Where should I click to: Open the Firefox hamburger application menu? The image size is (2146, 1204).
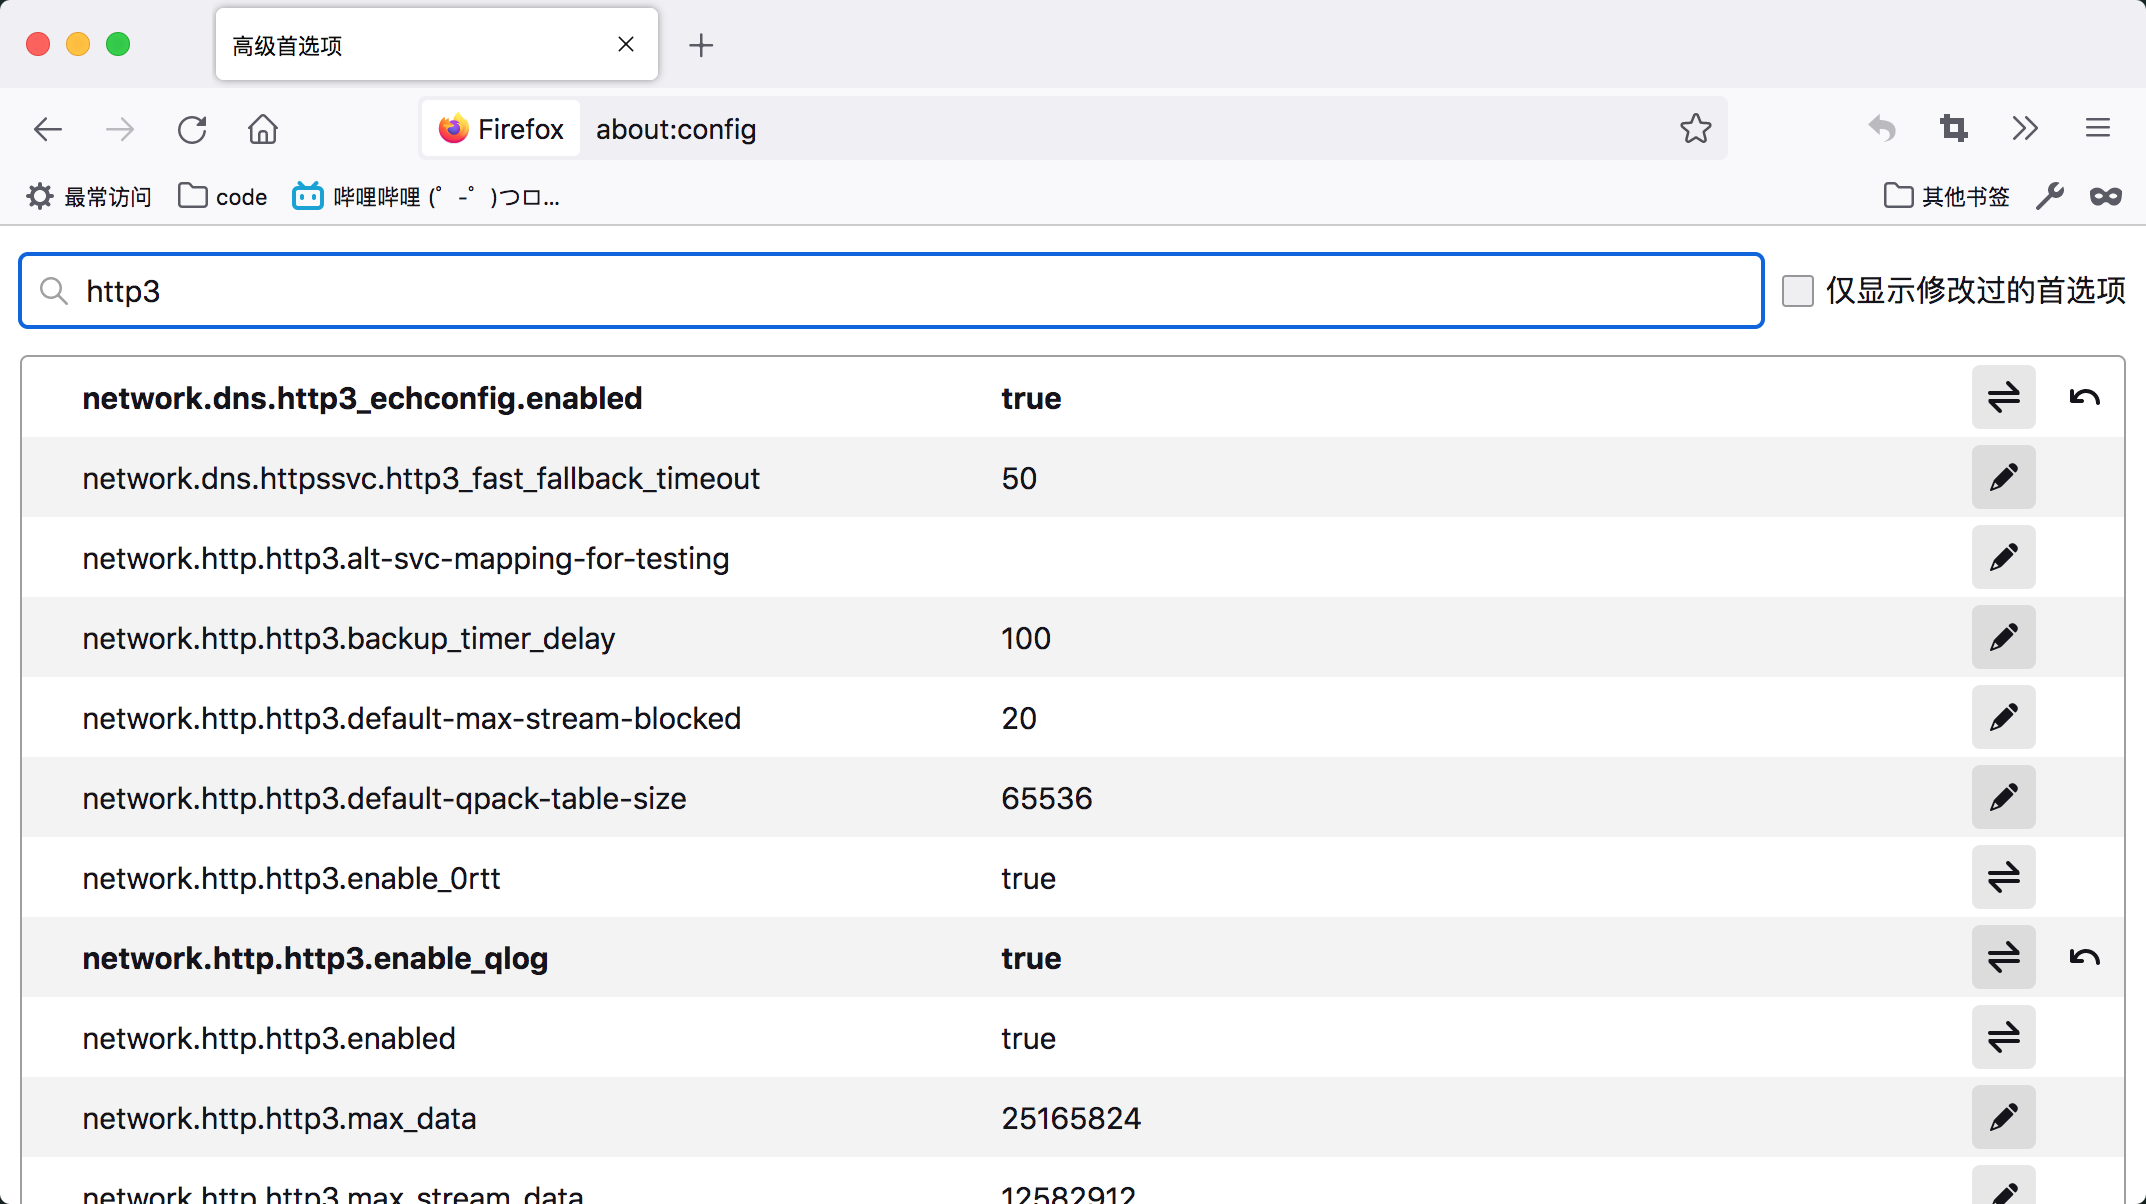click(x=2097, y=129)
